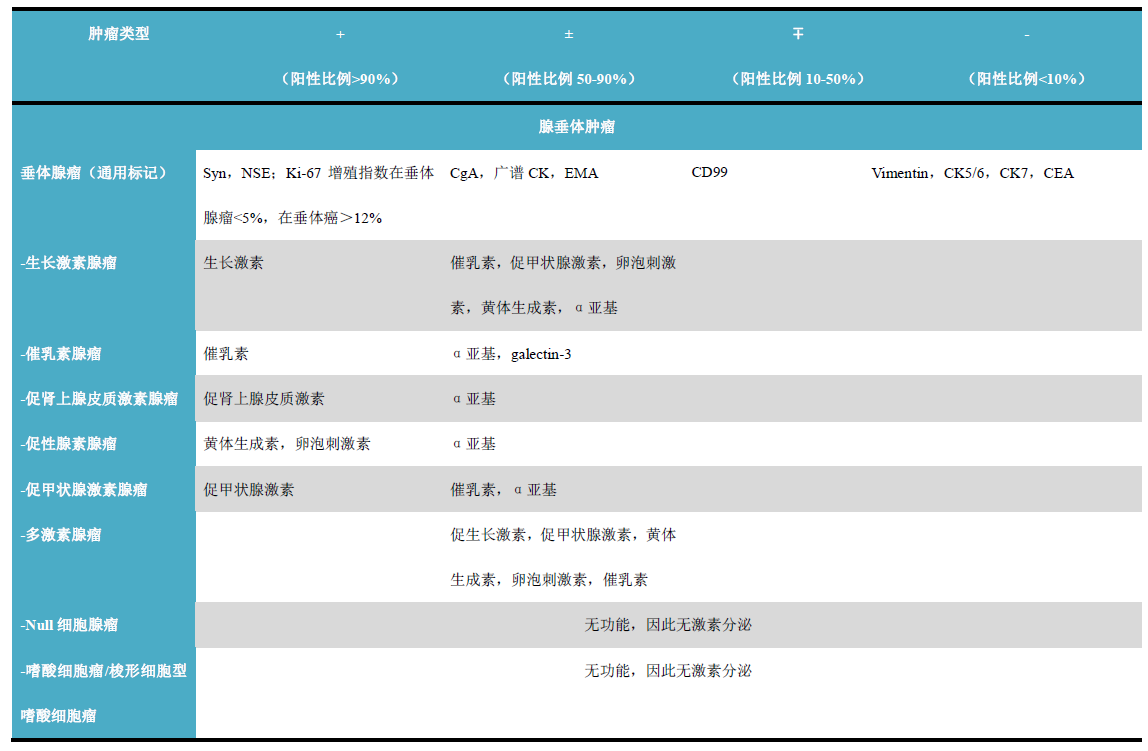Select the CgA, 广谱 CK, EMA cell

pyautogui.click(x=524, y=173)
